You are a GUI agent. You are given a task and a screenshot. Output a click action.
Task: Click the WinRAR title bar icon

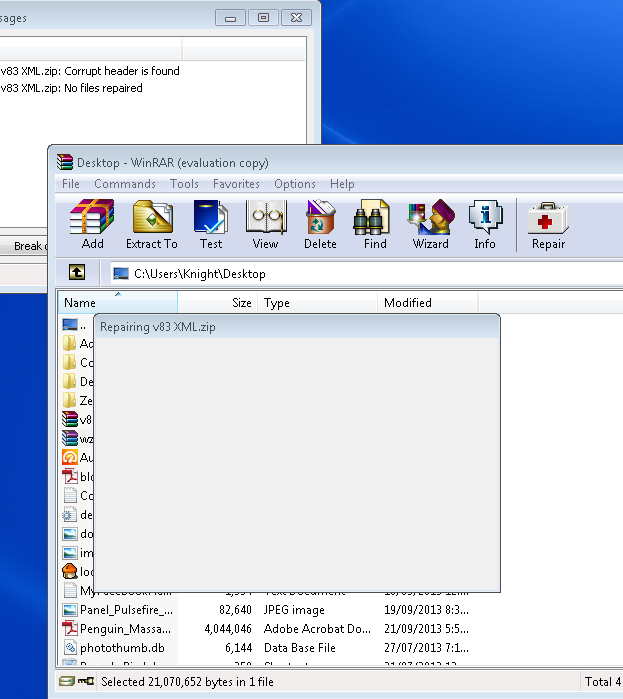[x=65, y=162]
